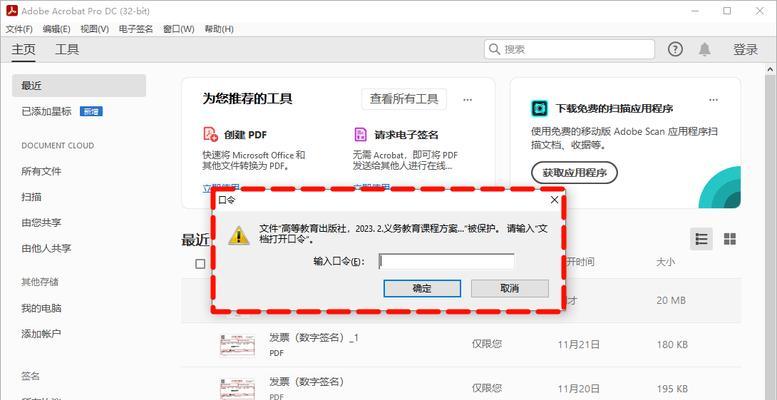This screenshot has width=777, height=400.
Task: Click 添加帐户 in the sidebar
Action: pos(41,334)
